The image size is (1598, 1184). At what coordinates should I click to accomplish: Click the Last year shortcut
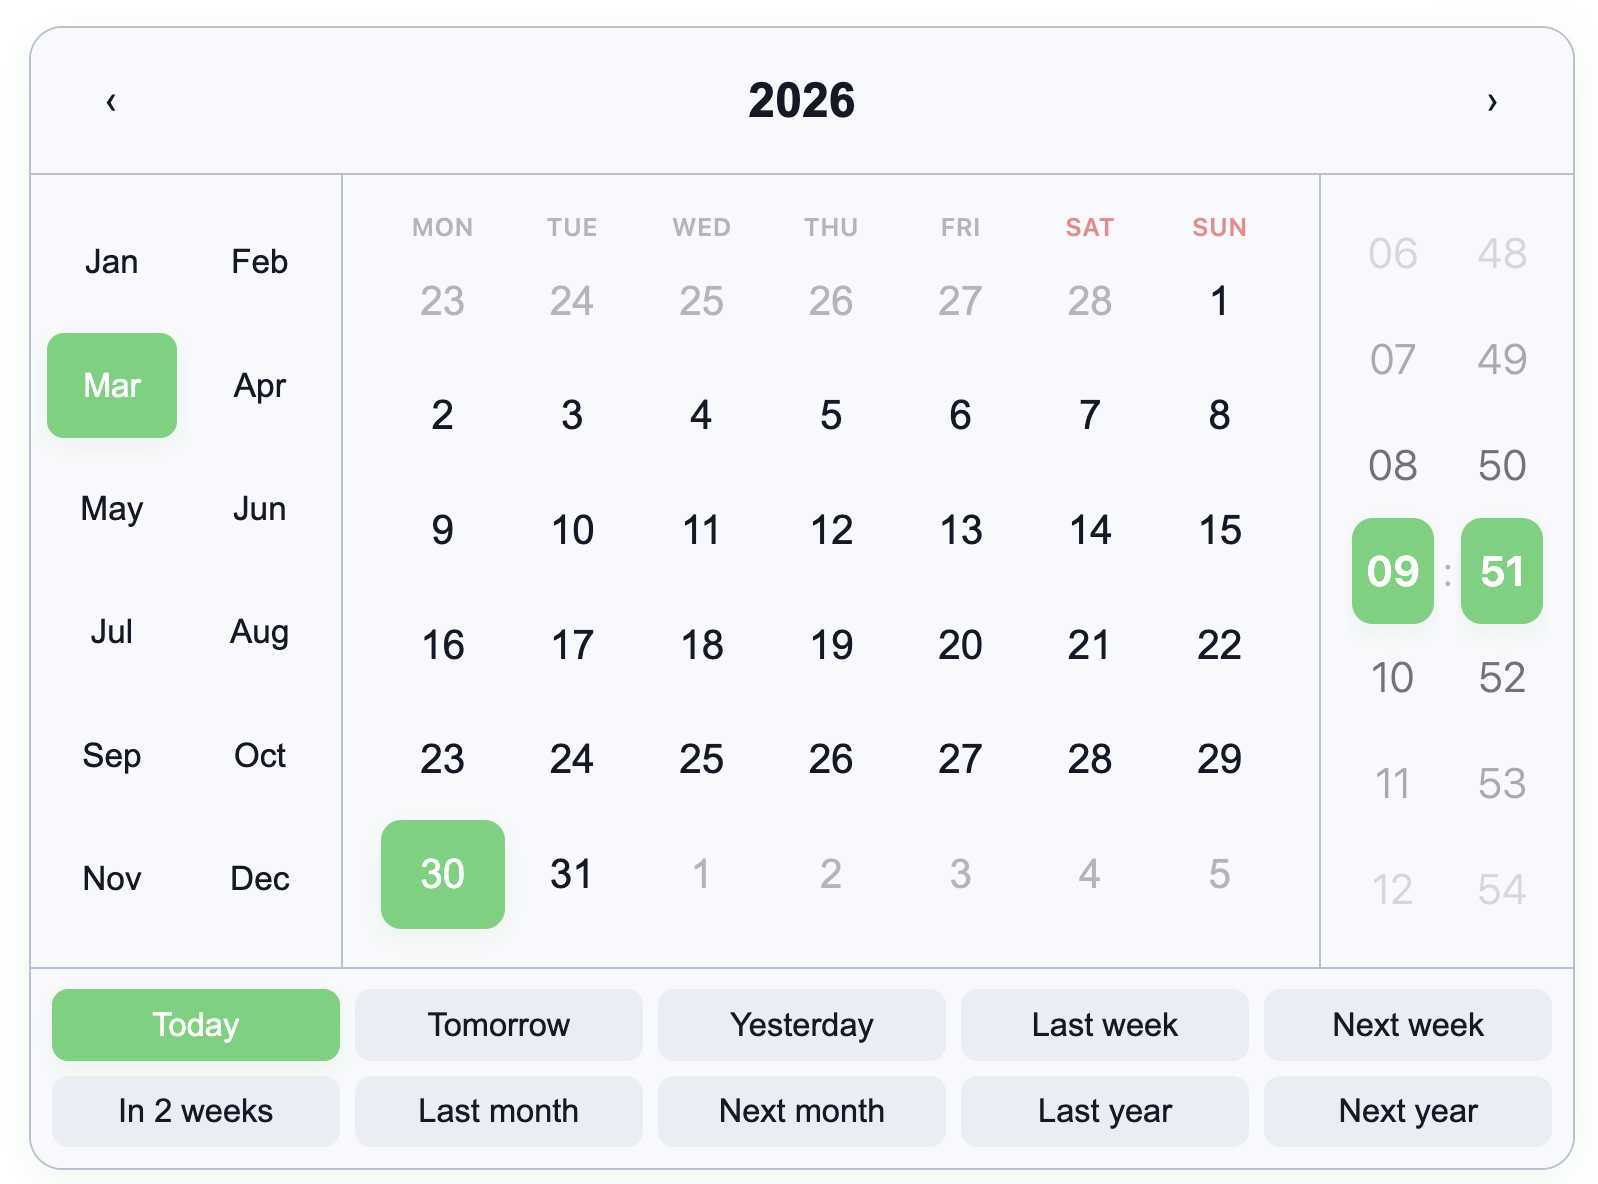(x=1104, y=1111)
